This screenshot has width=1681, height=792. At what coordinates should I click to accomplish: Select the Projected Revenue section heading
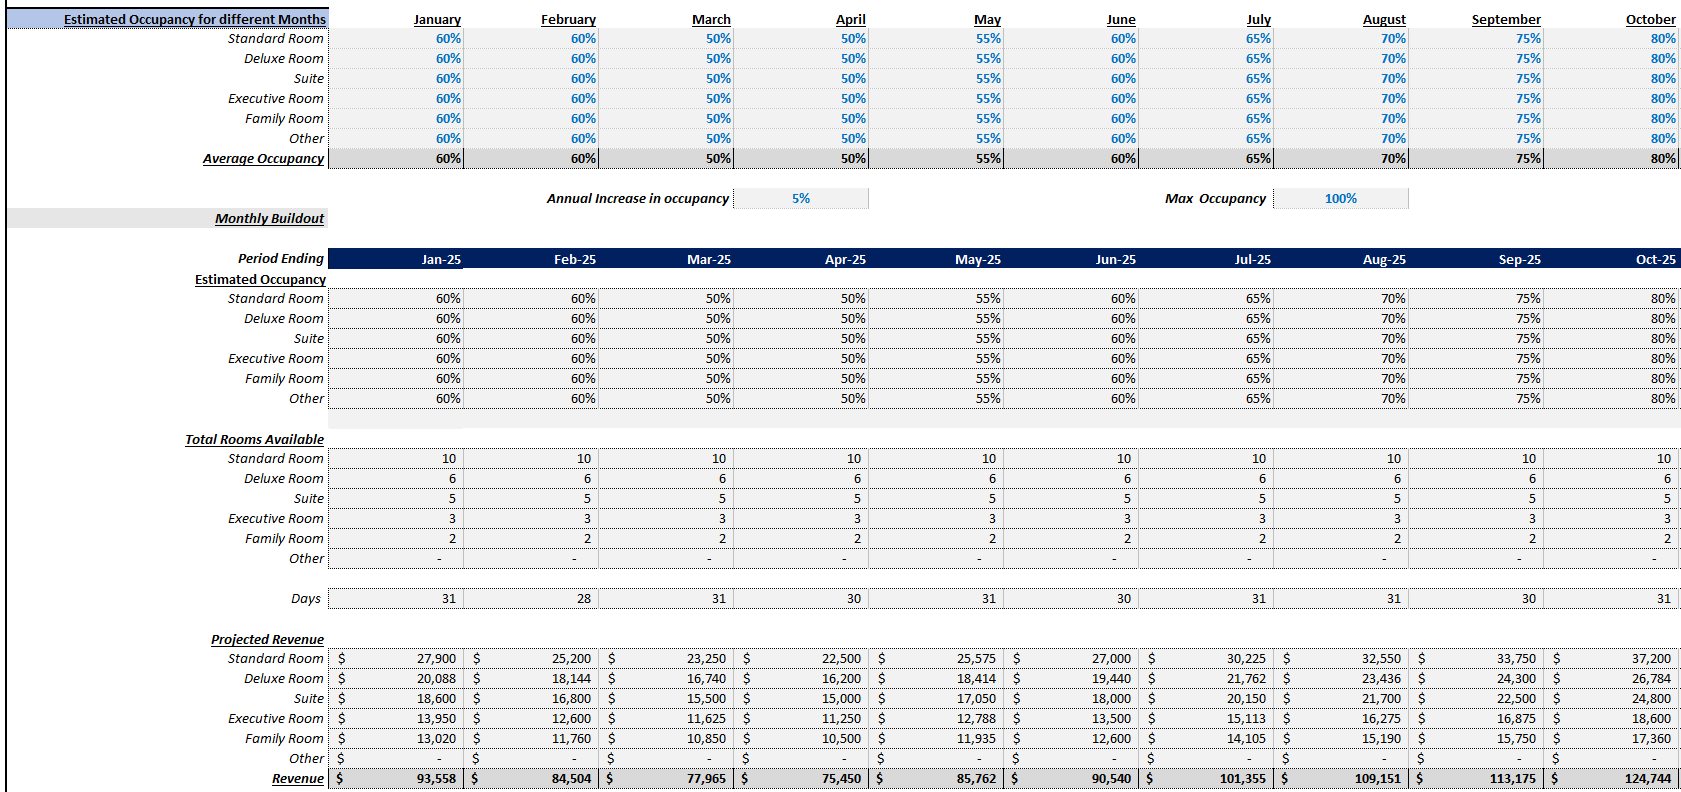click(267, 639)
